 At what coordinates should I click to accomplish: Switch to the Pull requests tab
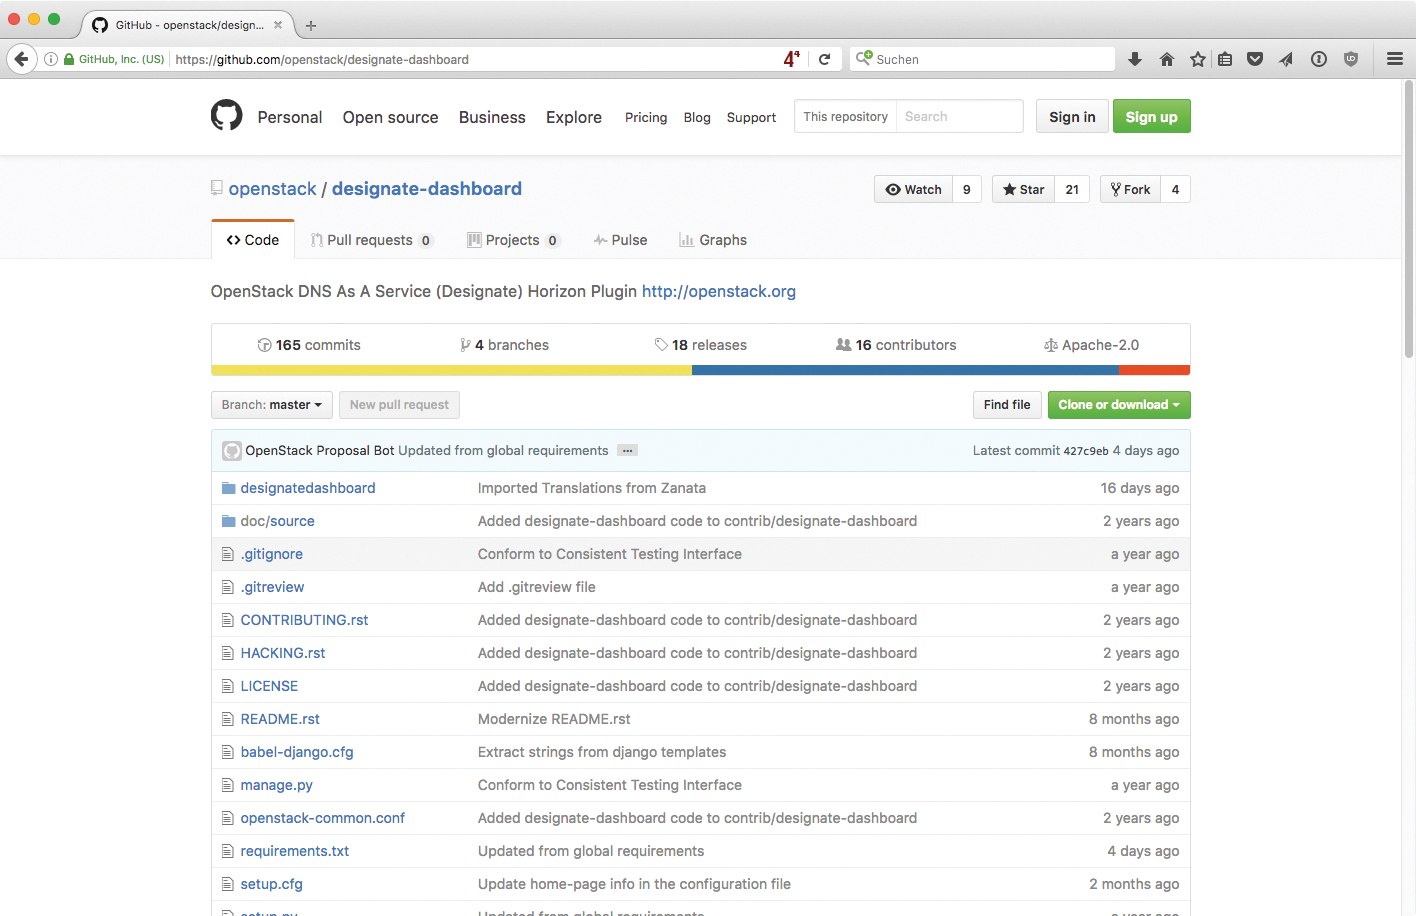pos(369,240)
